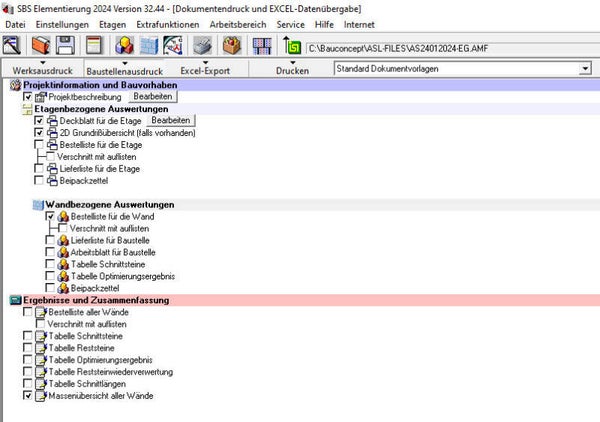The width and height of the screenshot is (600, 422).
Task: Open the Etagen menu
Action: (x=112, y=24)
